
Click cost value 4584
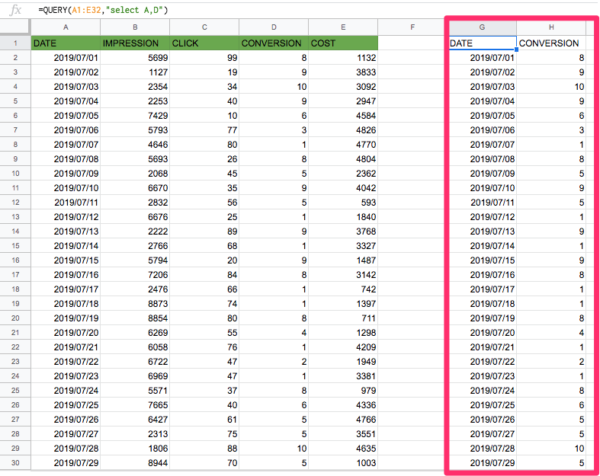click(x=343, y=116)
